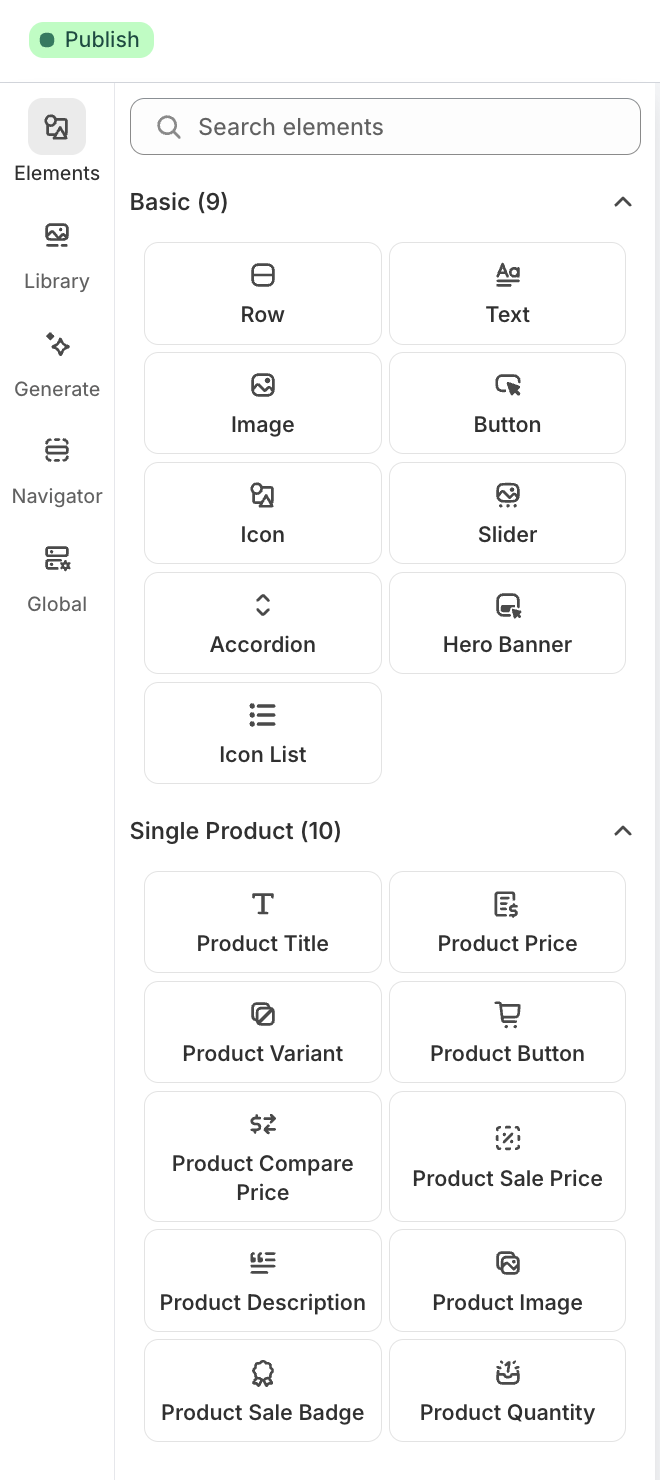Add the Image element
660x1480 pixels.
262,403
